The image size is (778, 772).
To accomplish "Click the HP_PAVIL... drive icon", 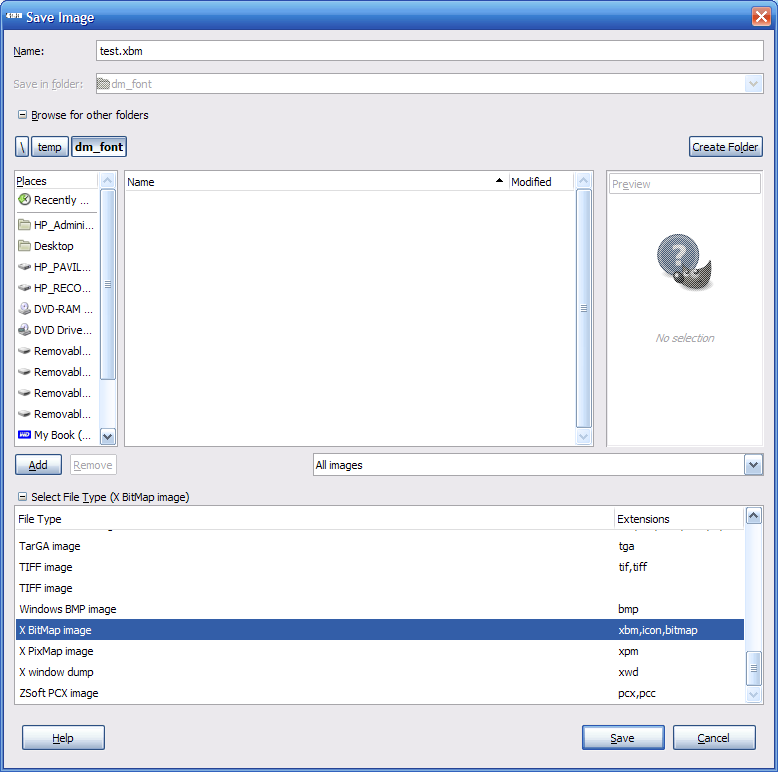I will (x=24, y=267).
